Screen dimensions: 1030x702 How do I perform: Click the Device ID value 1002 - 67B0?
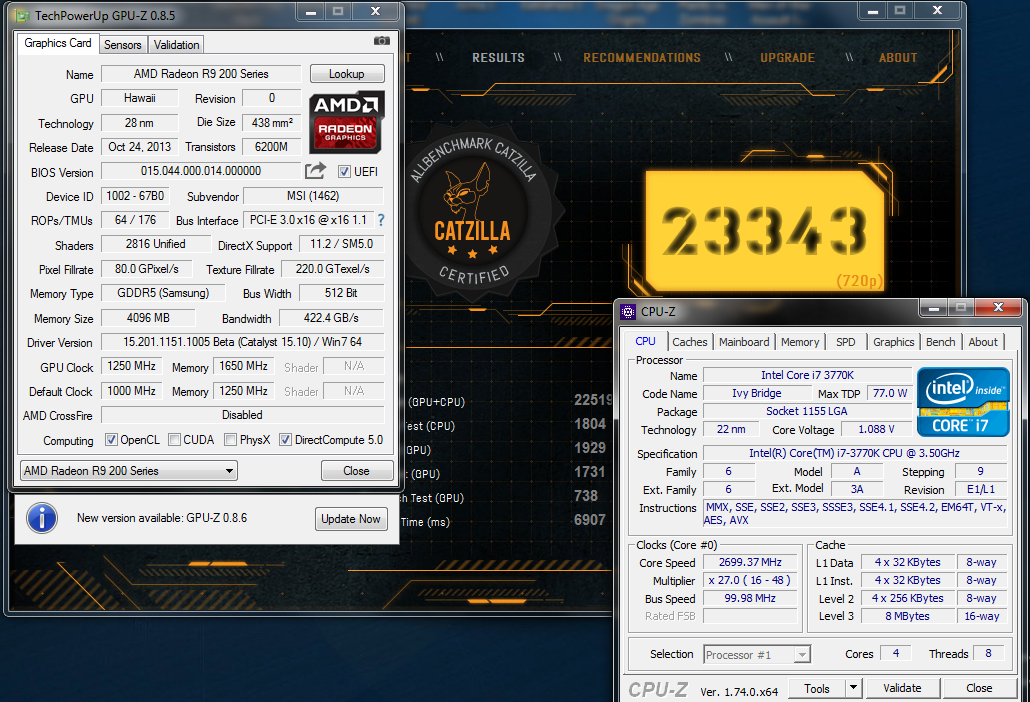[x=135, y=196]
